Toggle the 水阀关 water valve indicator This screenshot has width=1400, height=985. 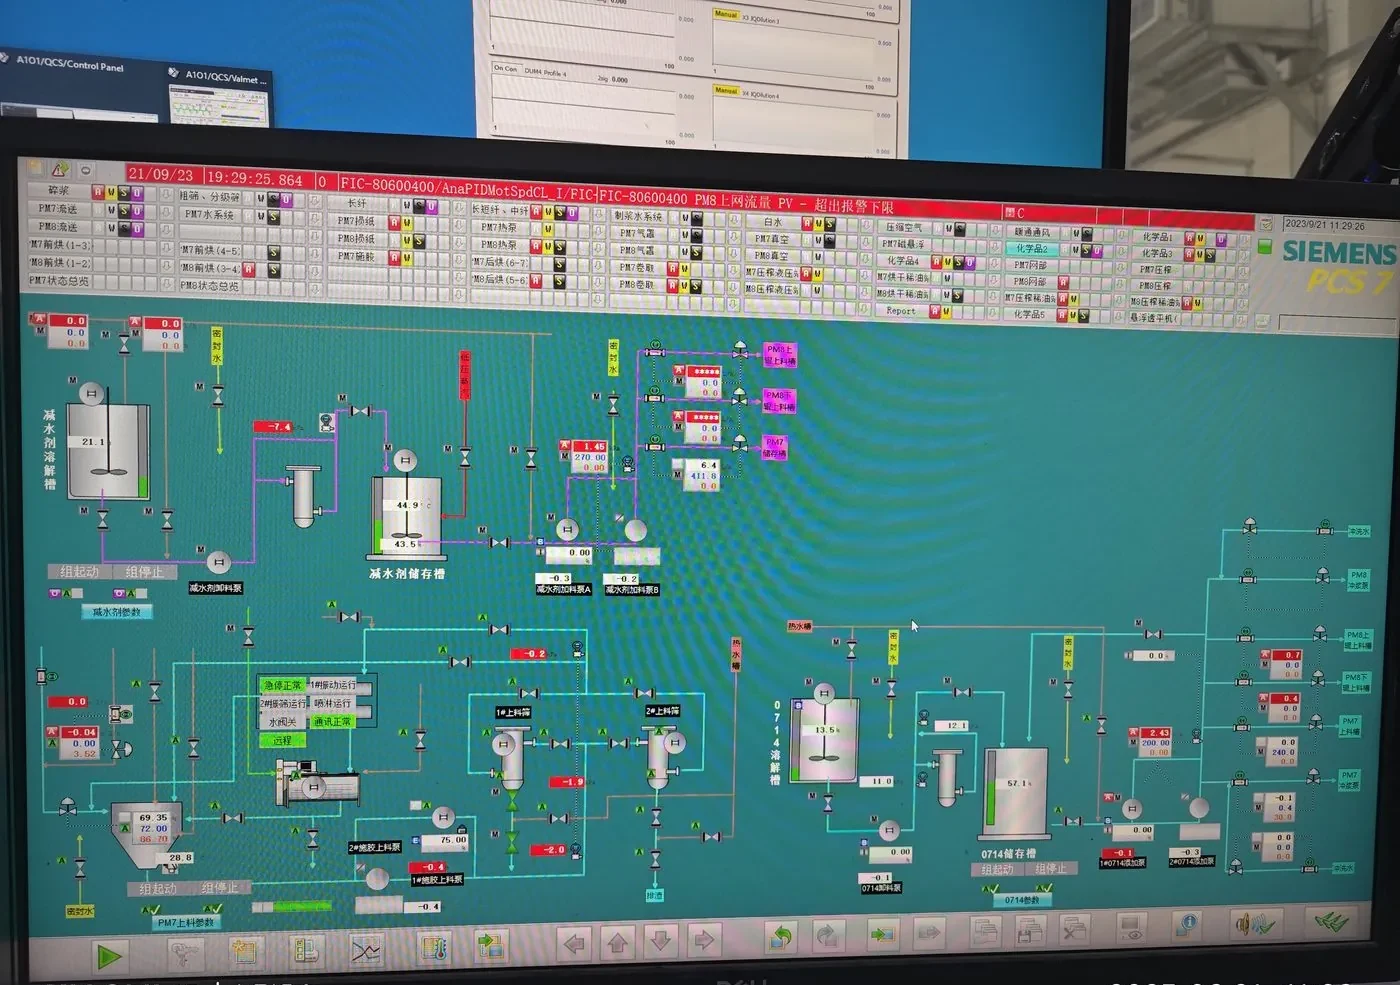[x=282, y=721]
